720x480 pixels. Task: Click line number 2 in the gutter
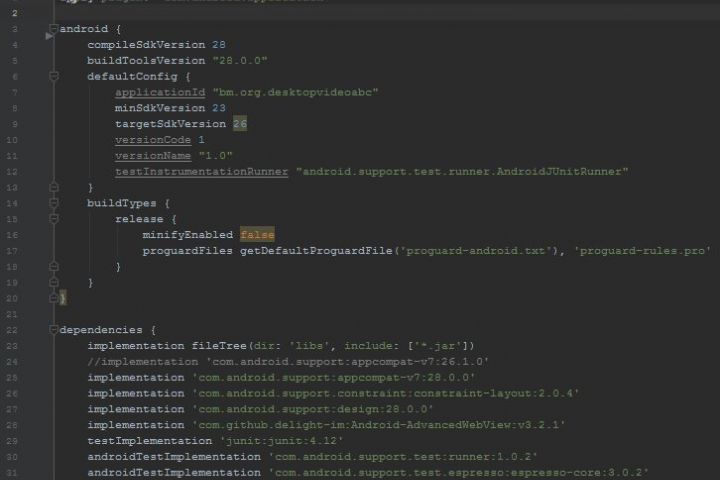[14, 13]
